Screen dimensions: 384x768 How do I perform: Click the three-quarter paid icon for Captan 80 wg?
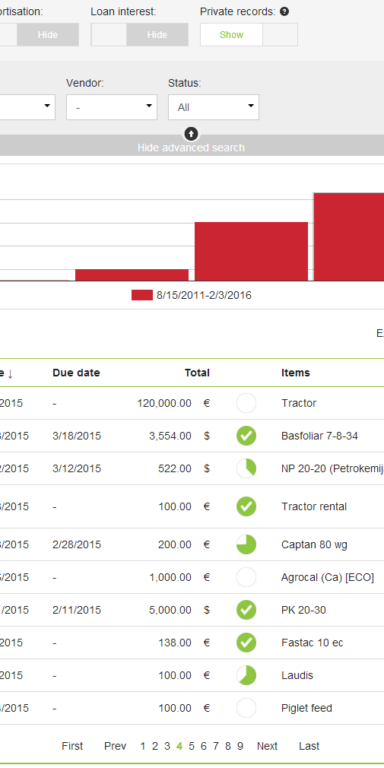coord(246,545)
